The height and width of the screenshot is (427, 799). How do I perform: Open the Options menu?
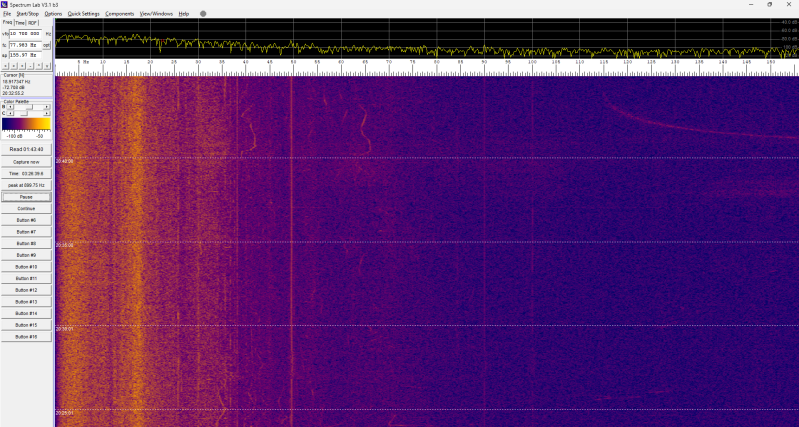point(53,14)
